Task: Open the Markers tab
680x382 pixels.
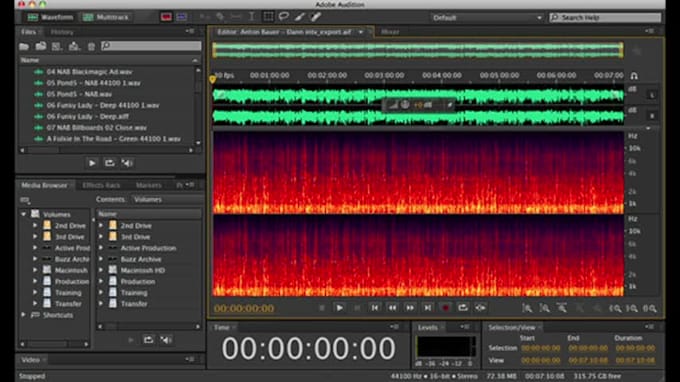Action: [149, 185]
